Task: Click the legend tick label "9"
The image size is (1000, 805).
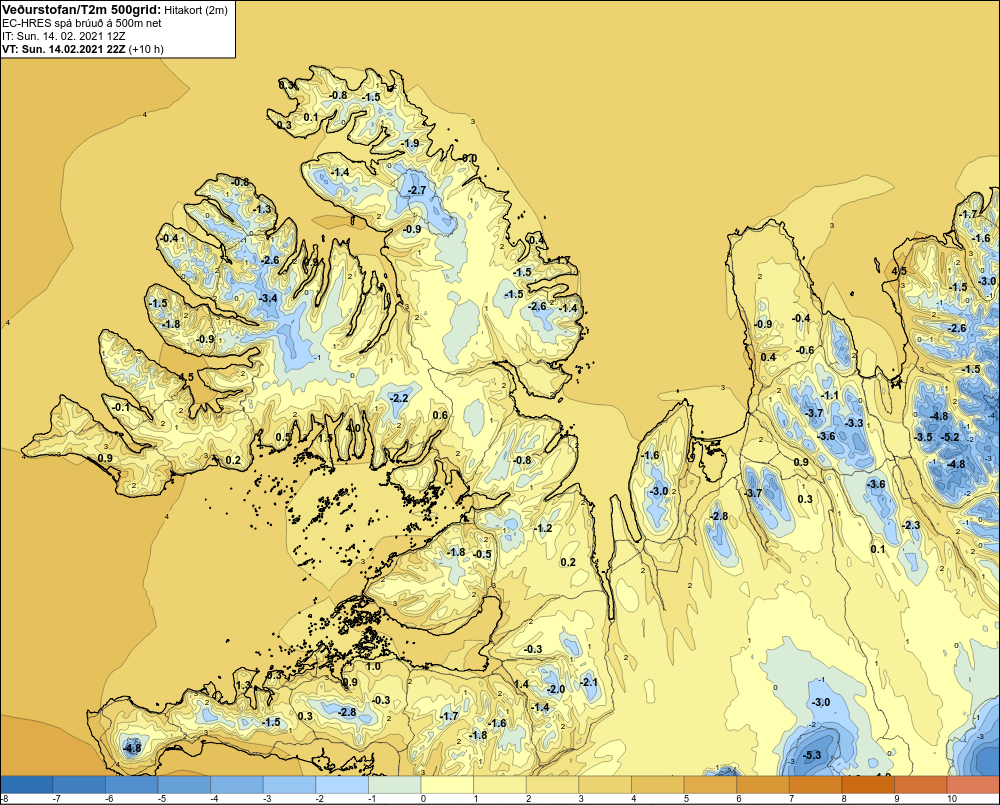Action: [x=895, y=799]
